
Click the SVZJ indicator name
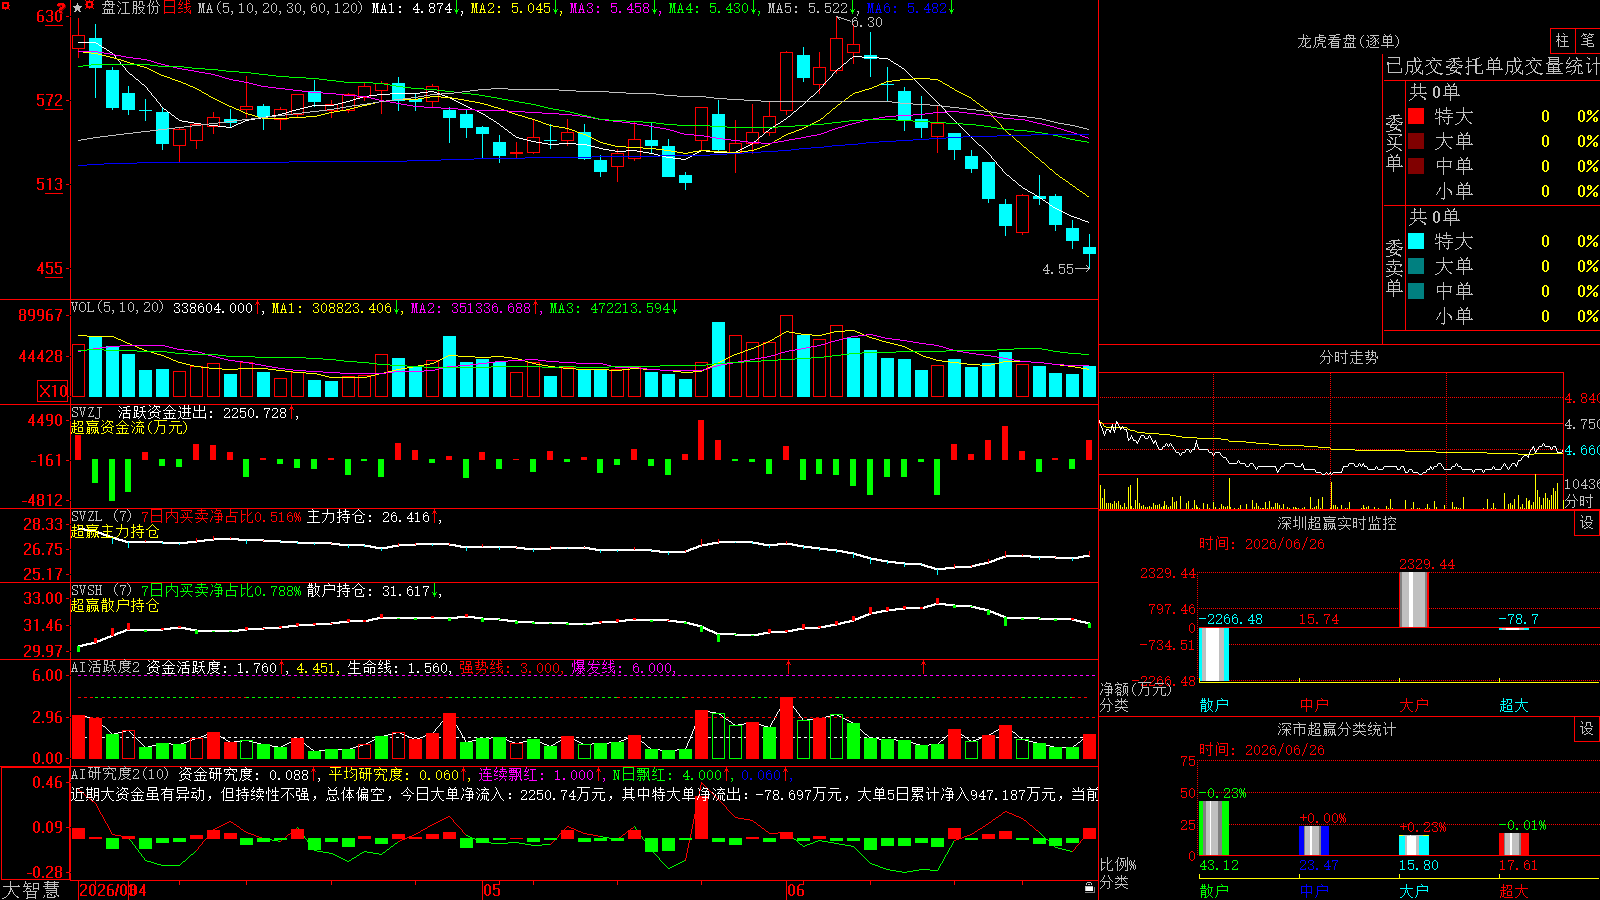point(86,412)
